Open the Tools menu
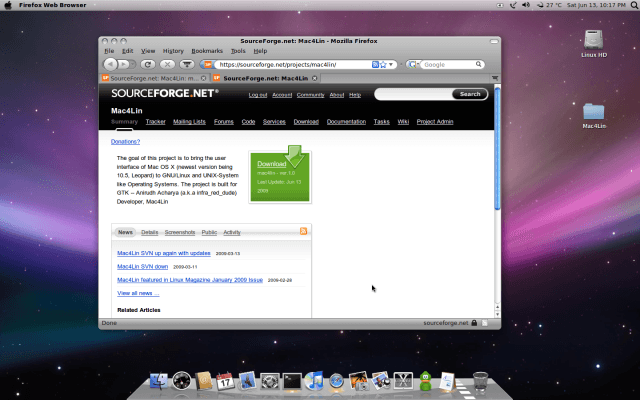The width and height of the screenshot is (640, 400). 238,51
